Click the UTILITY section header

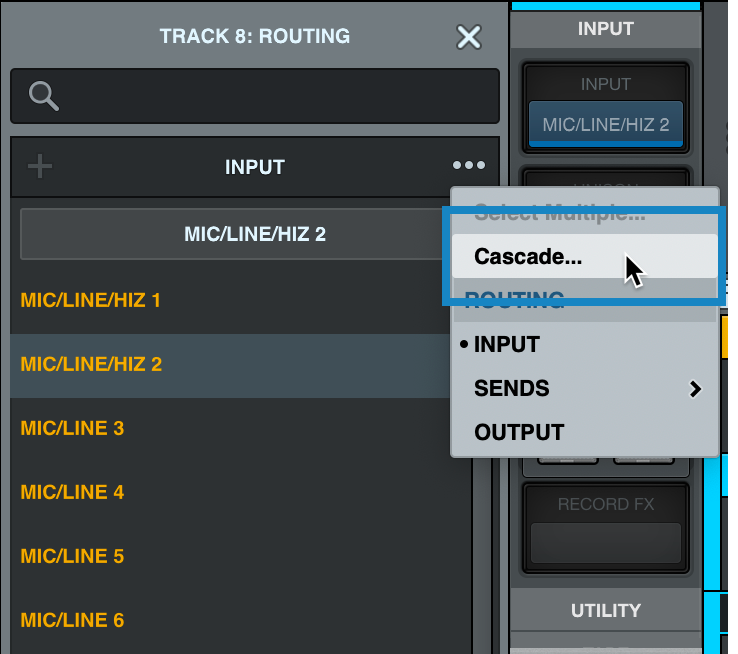(606, 610)
